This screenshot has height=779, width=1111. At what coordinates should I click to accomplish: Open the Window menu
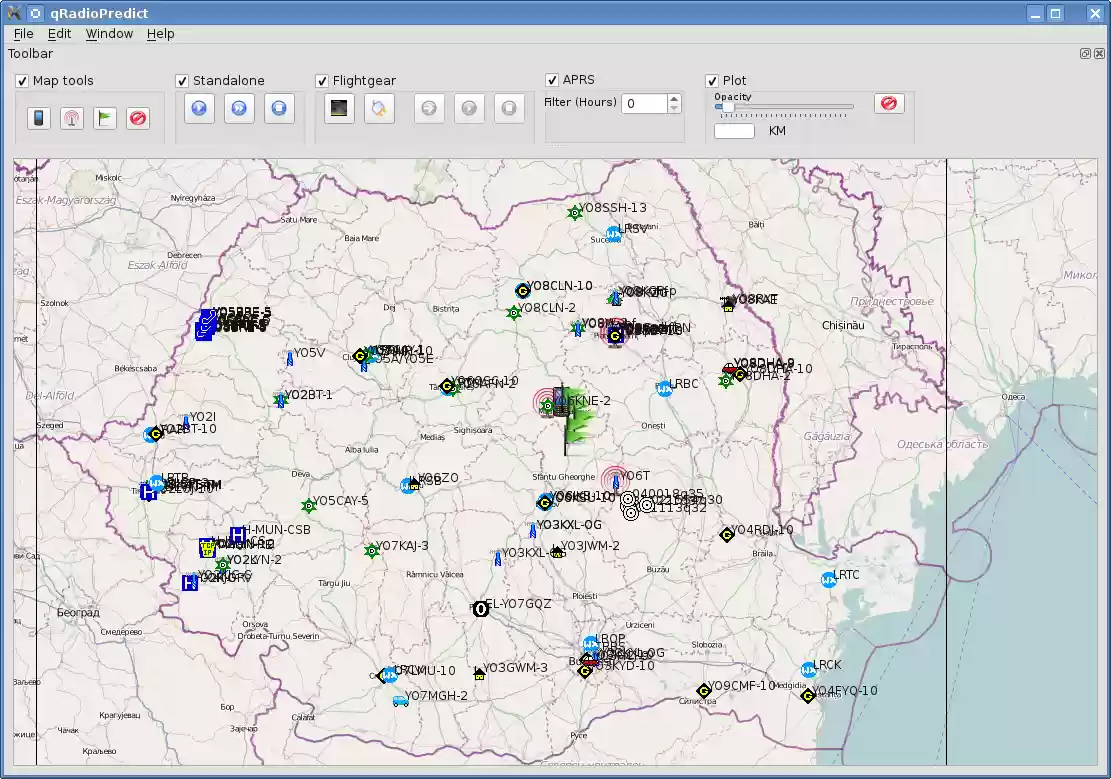pos(109,33)
